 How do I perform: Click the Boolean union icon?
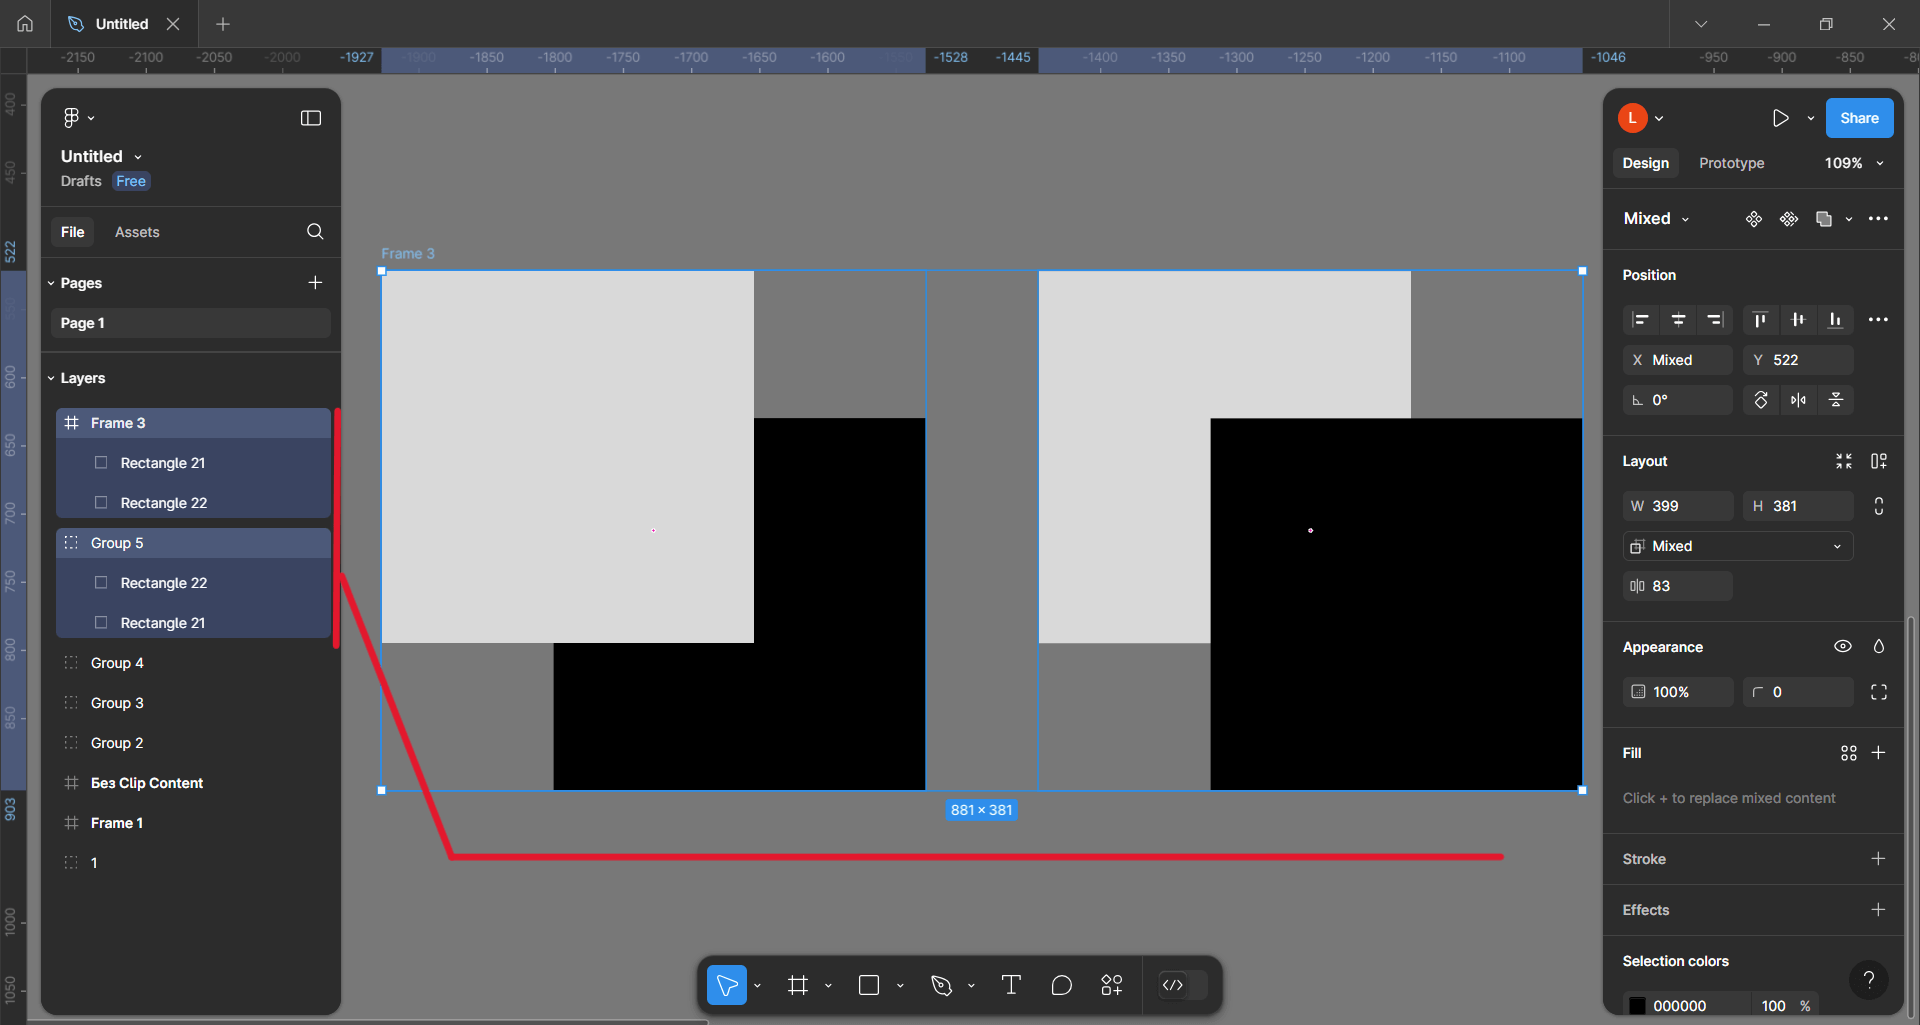pyautogui.click(x=1824, y=219)
